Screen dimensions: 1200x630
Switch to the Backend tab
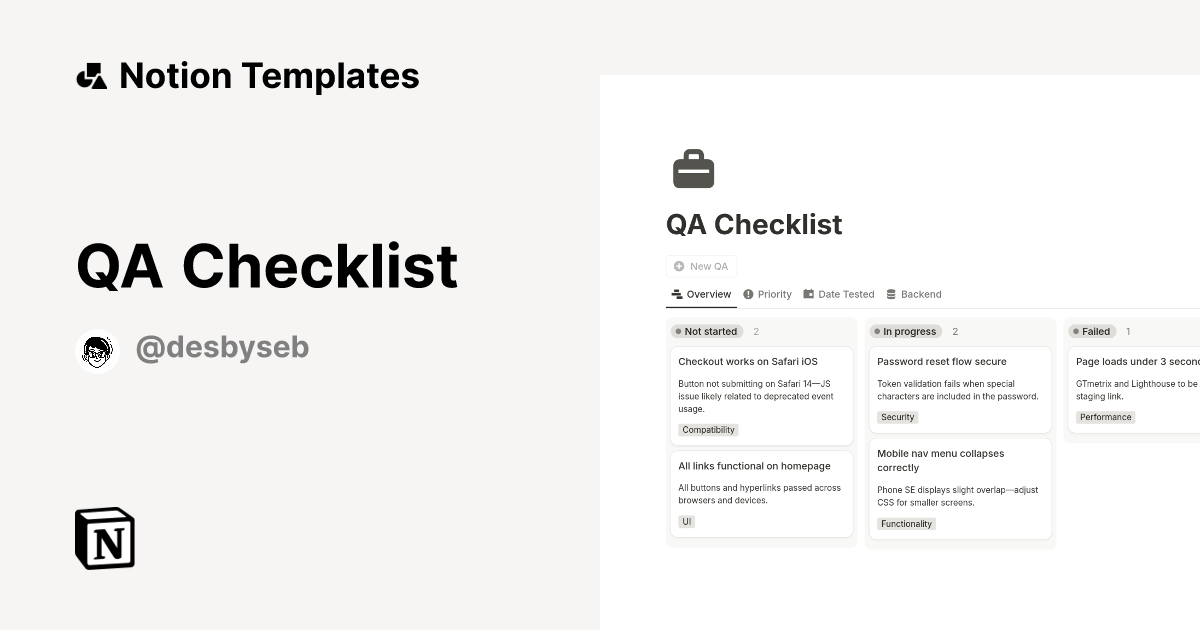coord(920,294)
